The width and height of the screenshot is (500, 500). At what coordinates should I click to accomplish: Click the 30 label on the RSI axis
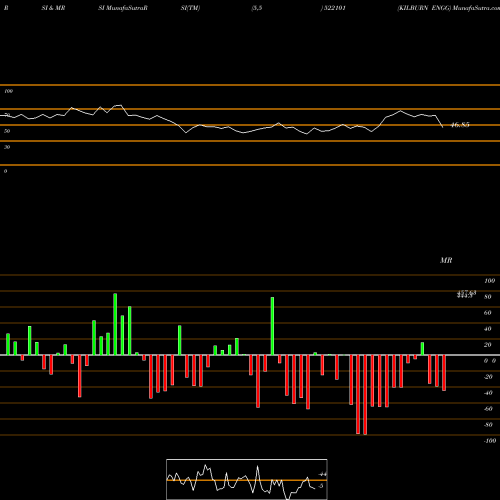click(x=7, y=147)
